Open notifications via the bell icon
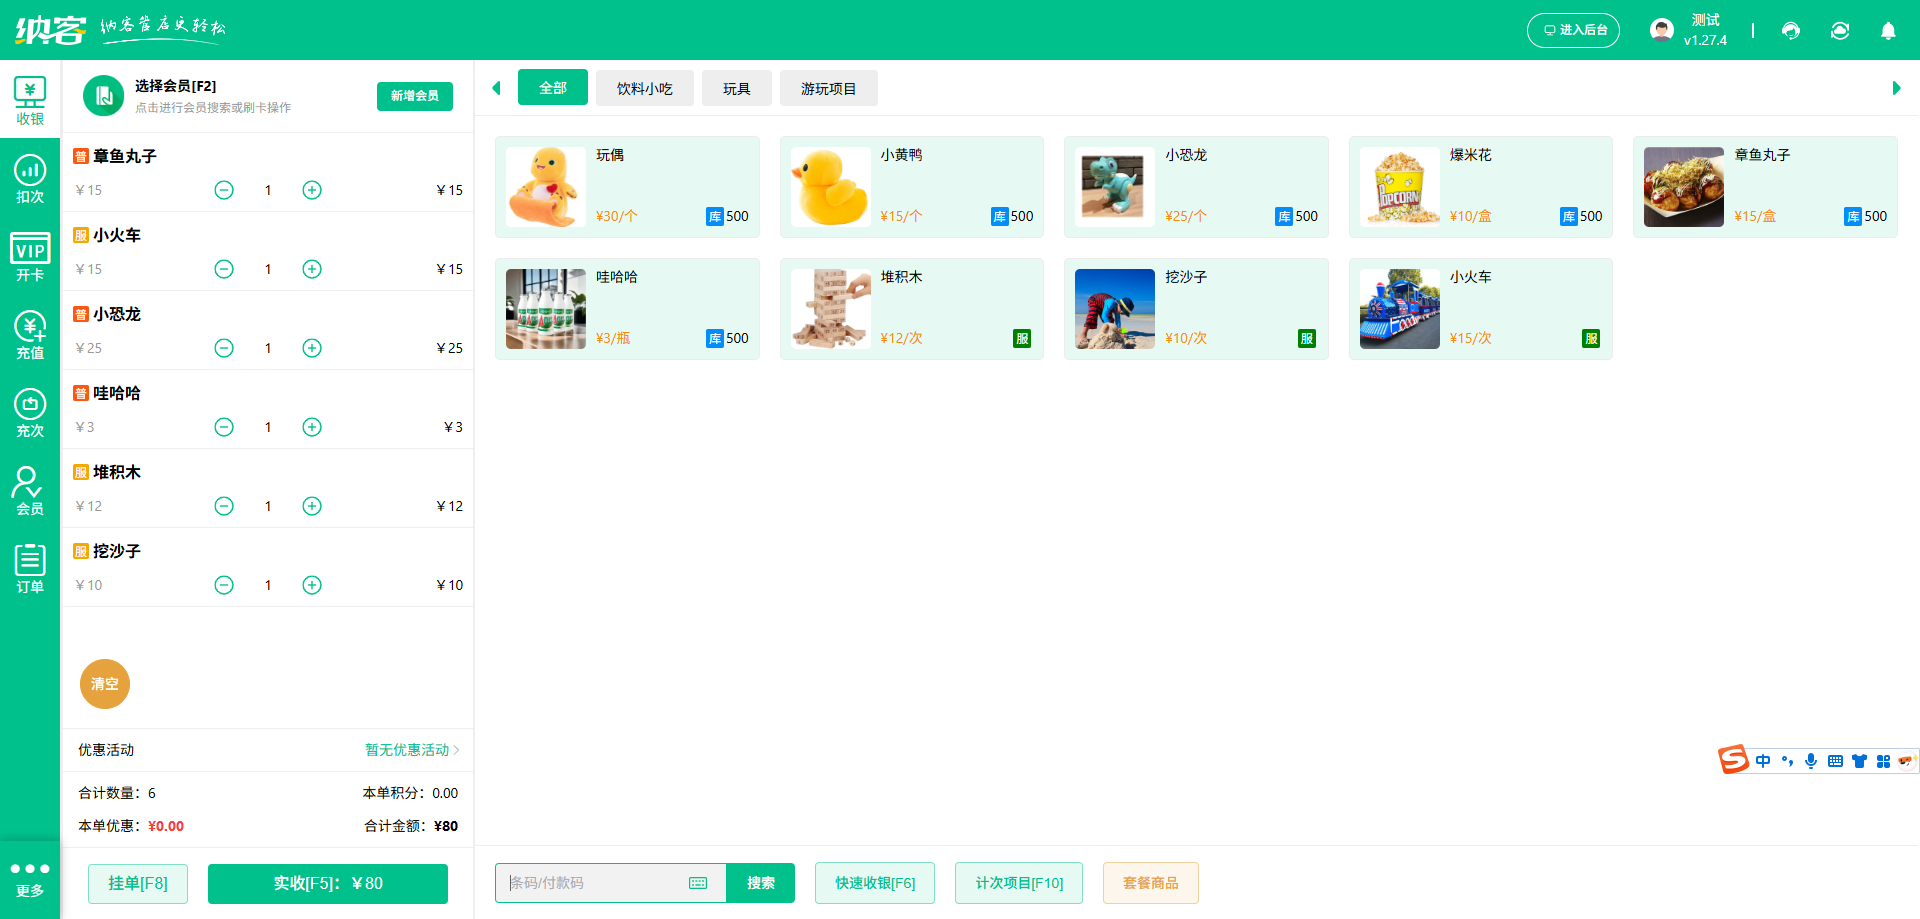The image size is (1920, 919). tap(1888, 30)
